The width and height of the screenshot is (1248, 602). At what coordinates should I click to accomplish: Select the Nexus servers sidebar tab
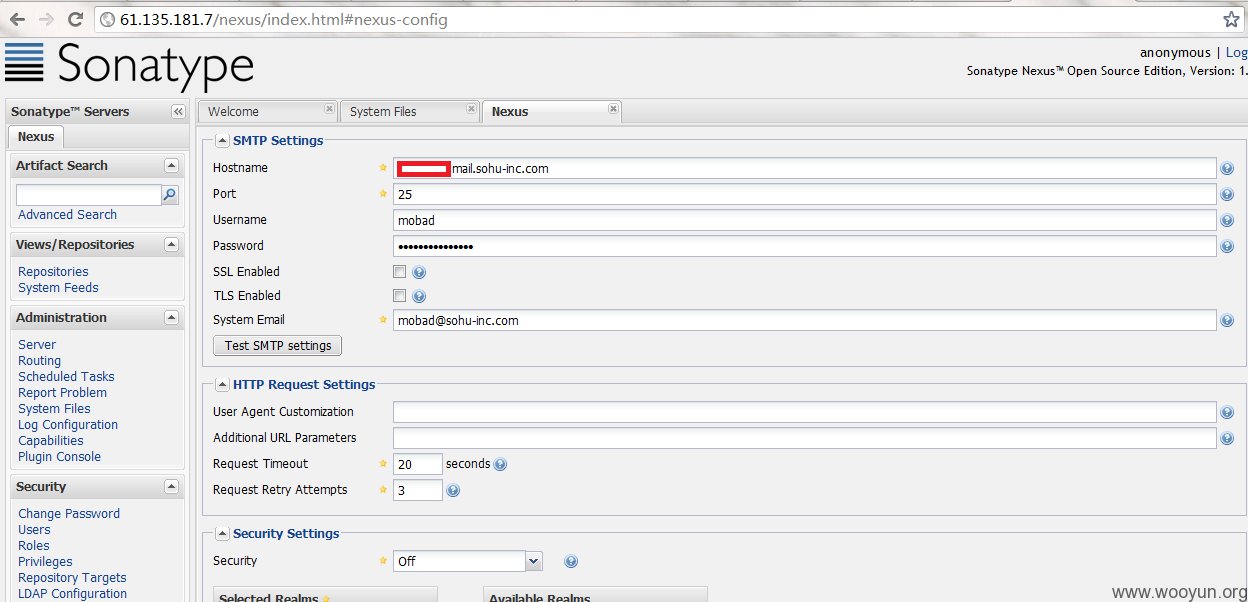point(36,136)
